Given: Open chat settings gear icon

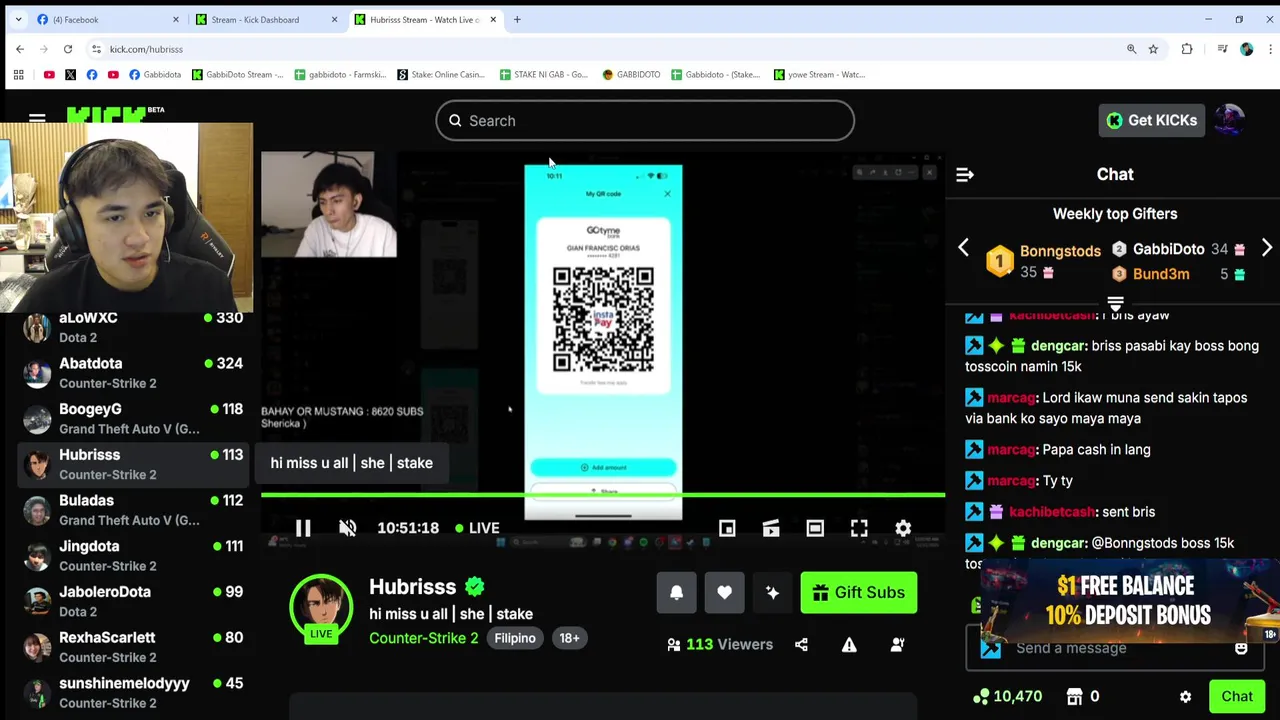Looking at the screenshot, I should pyautogui.click(x=1185, y=697).
